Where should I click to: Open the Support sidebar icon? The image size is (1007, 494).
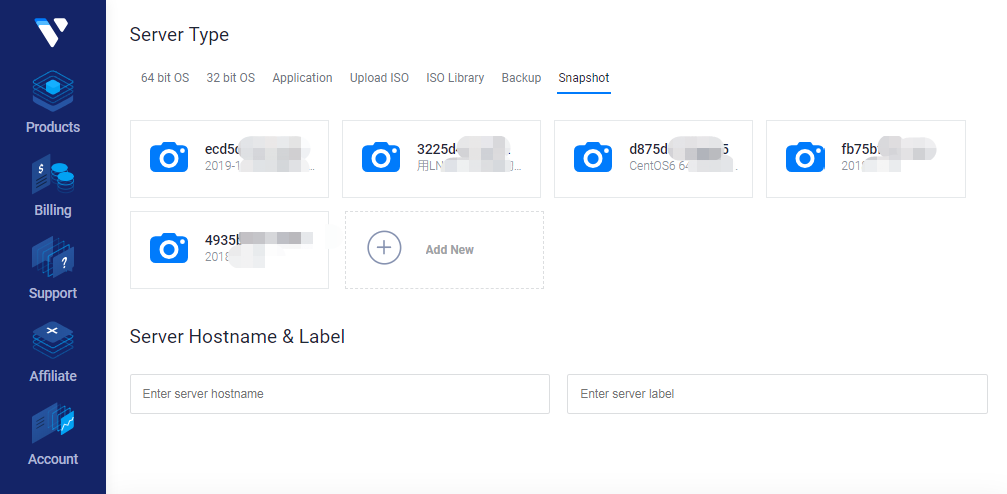[x=53, y=258]
